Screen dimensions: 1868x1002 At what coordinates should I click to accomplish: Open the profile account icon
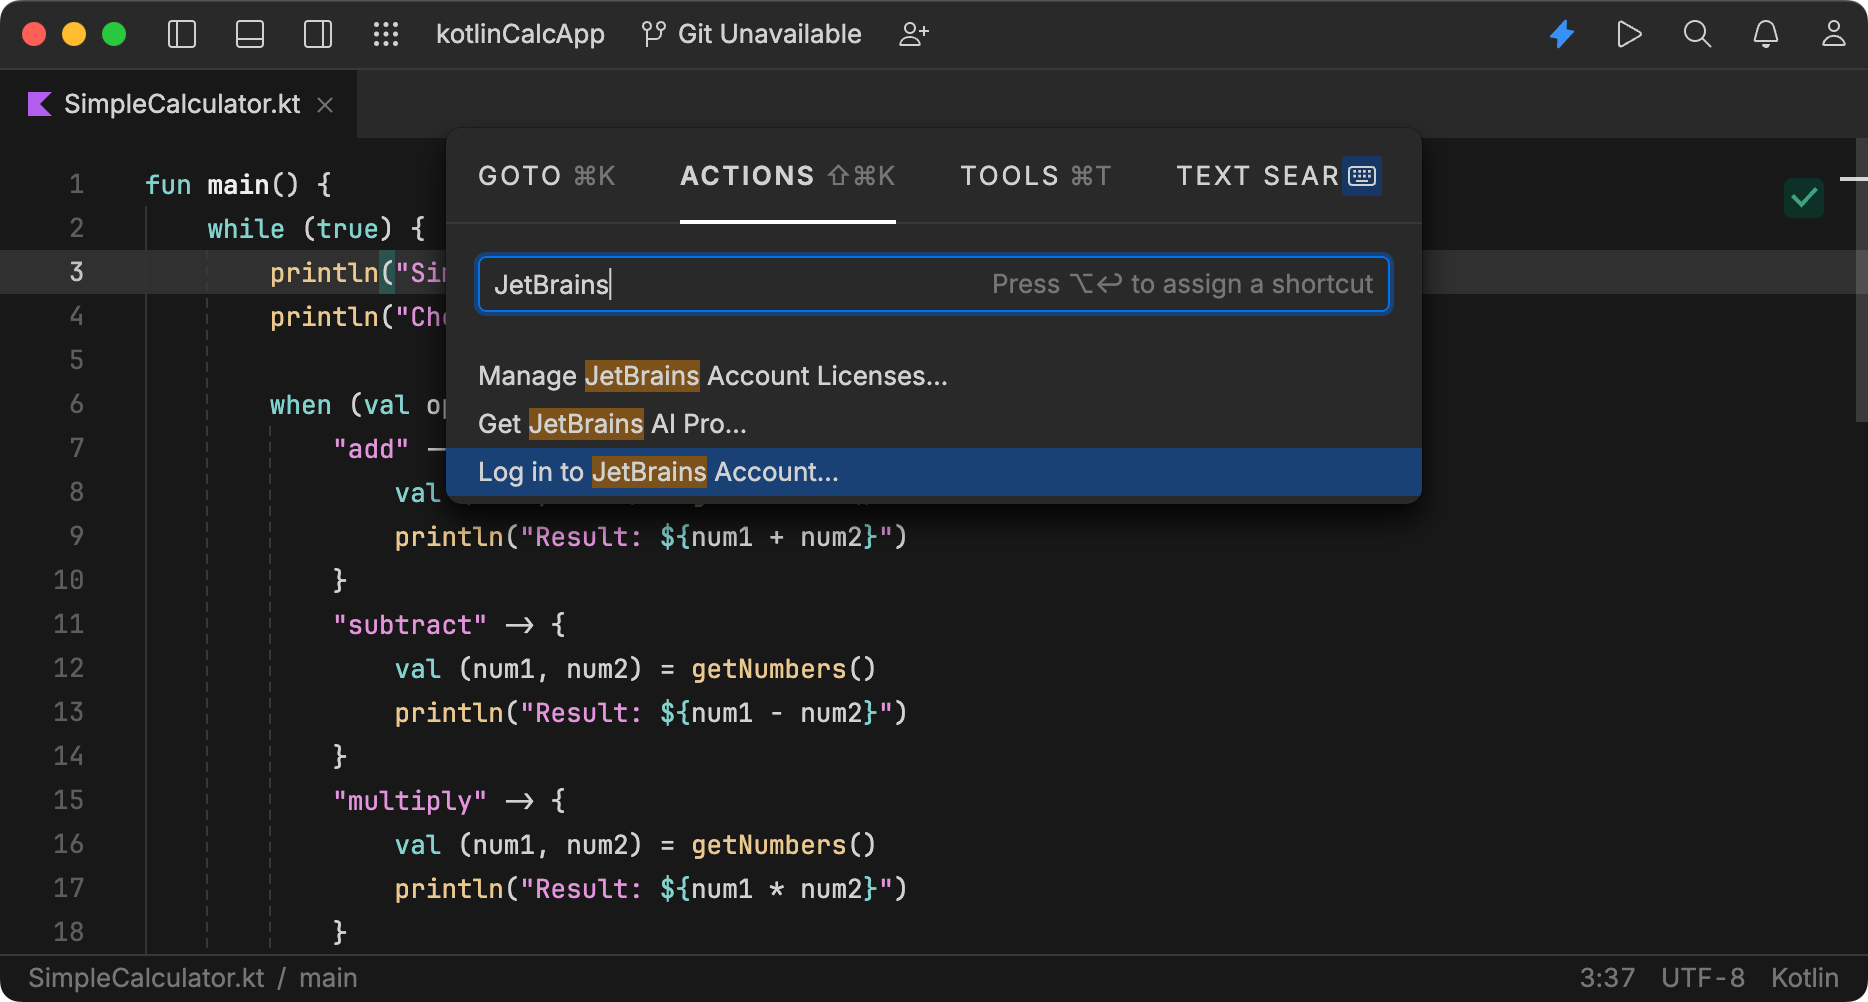[x=1834, y=33]
